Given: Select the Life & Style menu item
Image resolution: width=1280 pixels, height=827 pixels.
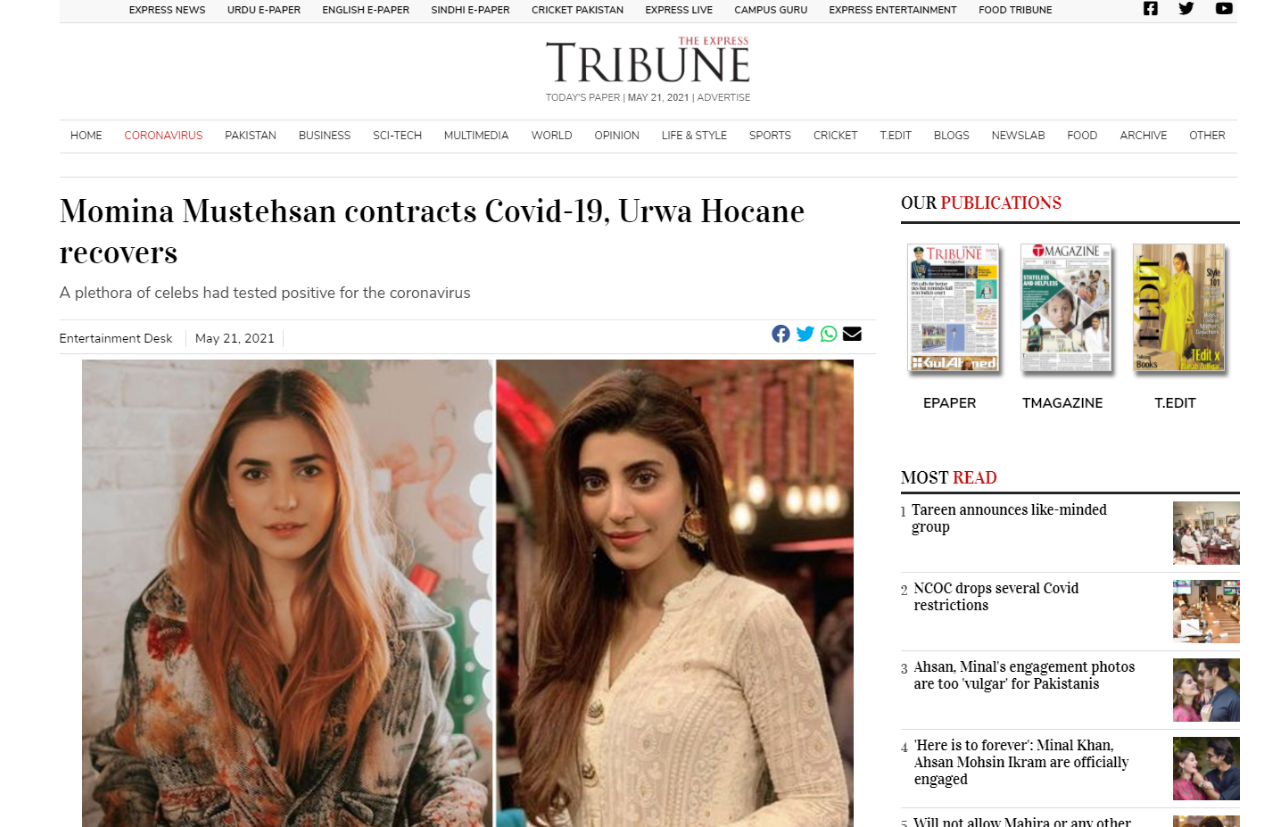Looking at the screenshot, I should [694, 136].
